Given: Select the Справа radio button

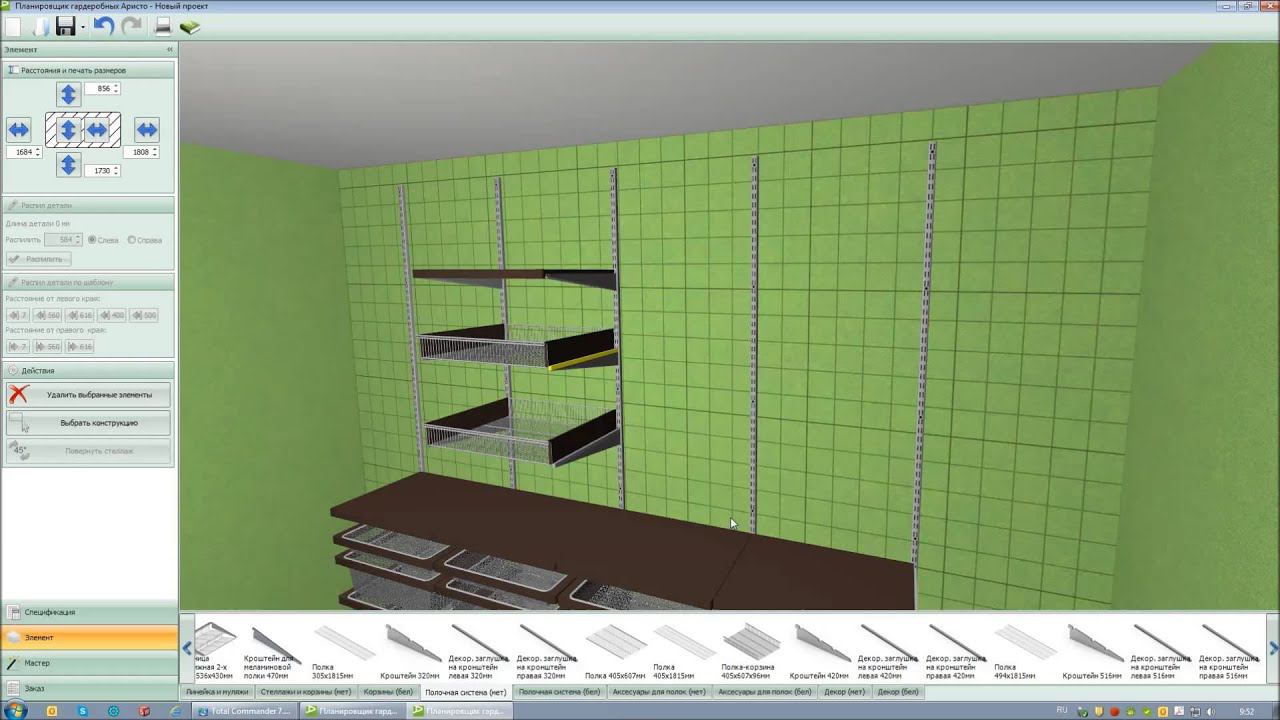Looking at the screenshot, I should click(x=130, y=240).
